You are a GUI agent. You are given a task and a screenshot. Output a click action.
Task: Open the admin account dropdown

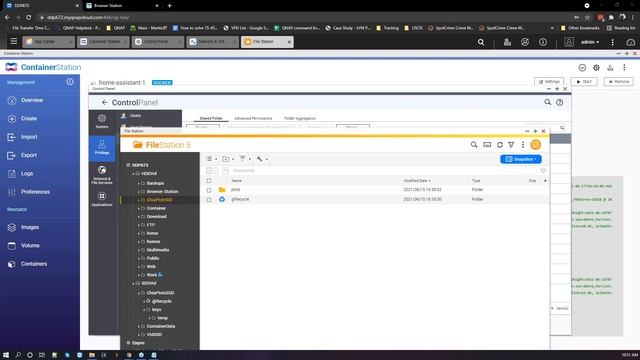[590, 42]
